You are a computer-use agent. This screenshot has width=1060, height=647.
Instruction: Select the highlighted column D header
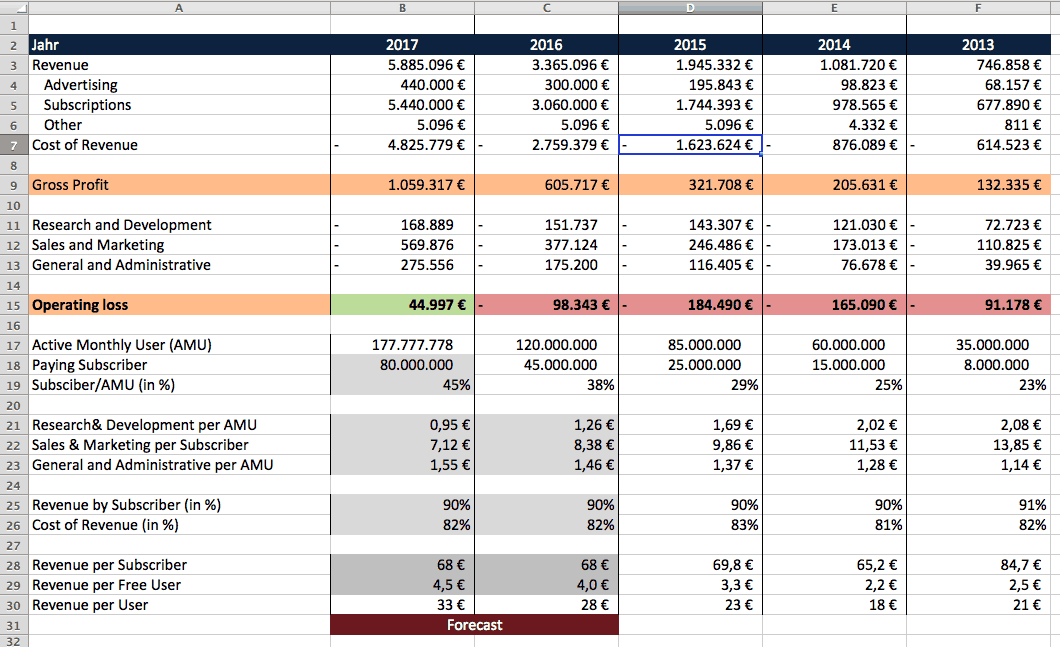coord(690,7)
